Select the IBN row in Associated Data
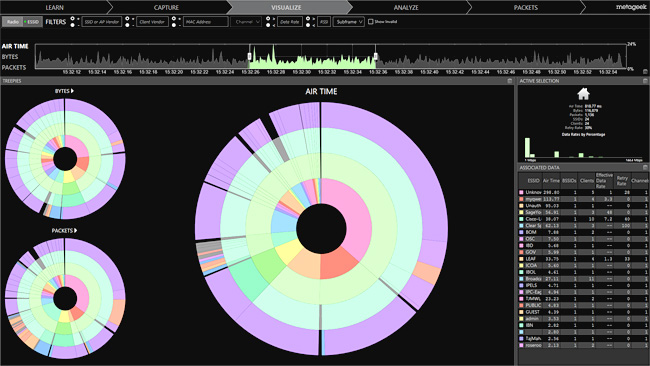The height and width of the screenshot is (366, 650). tap(583, 325)
